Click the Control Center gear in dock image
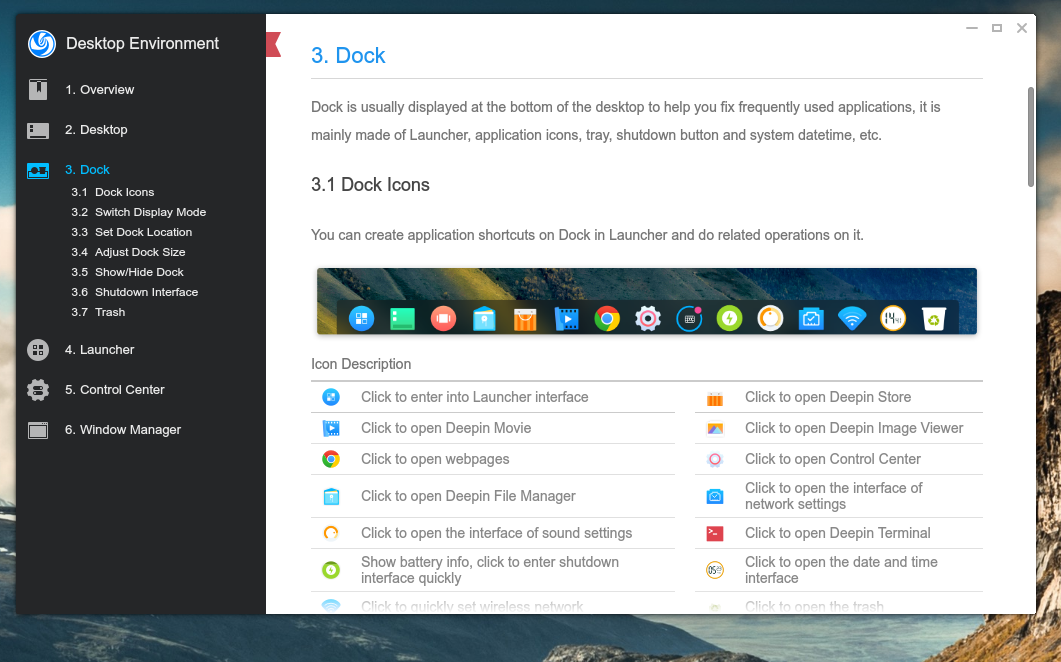 (648, 318)
